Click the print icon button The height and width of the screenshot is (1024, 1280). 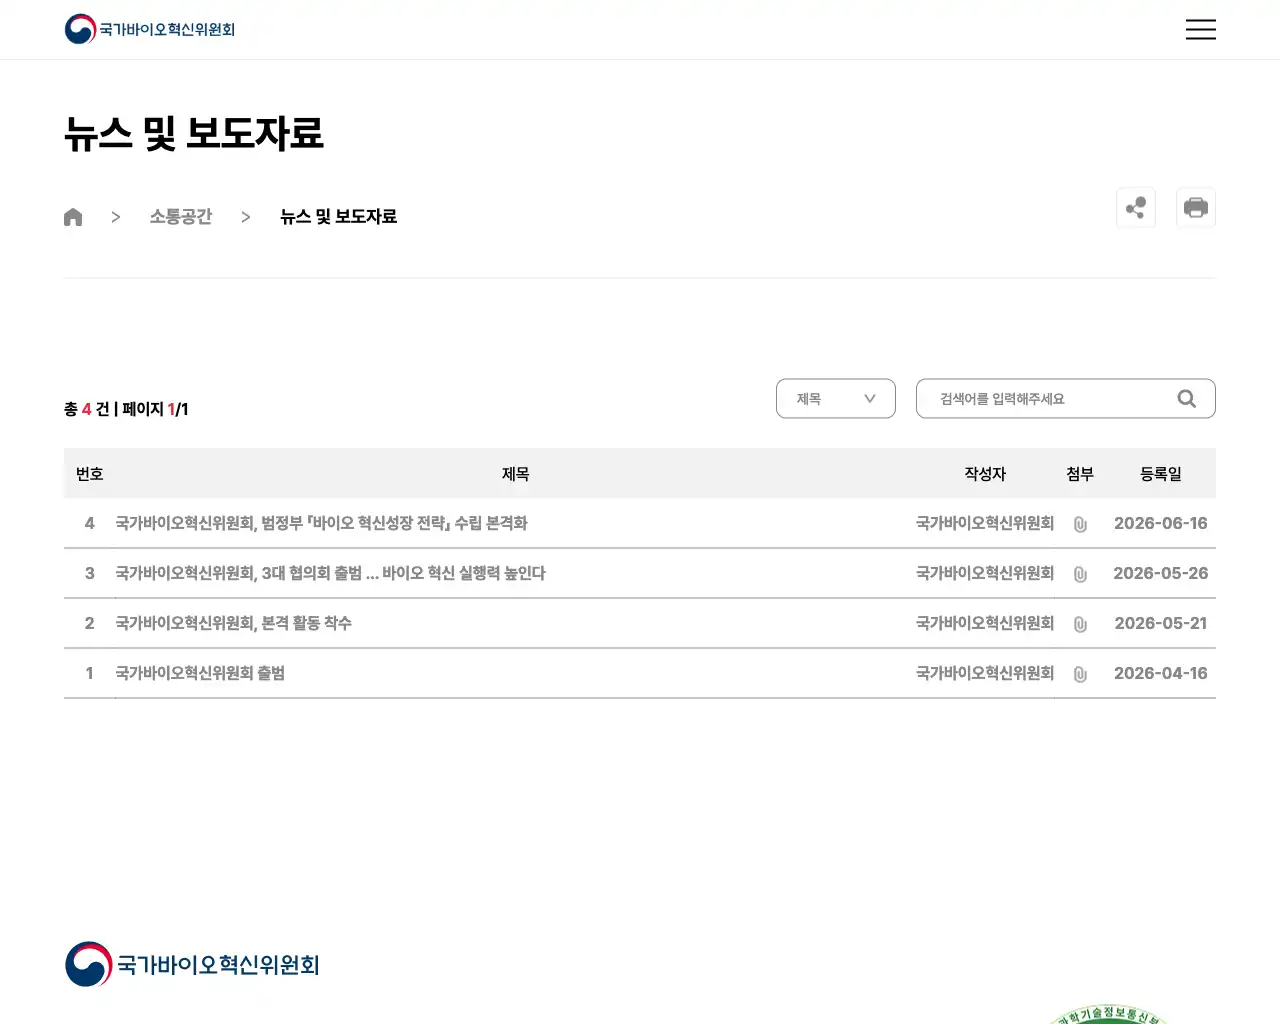1196,208
